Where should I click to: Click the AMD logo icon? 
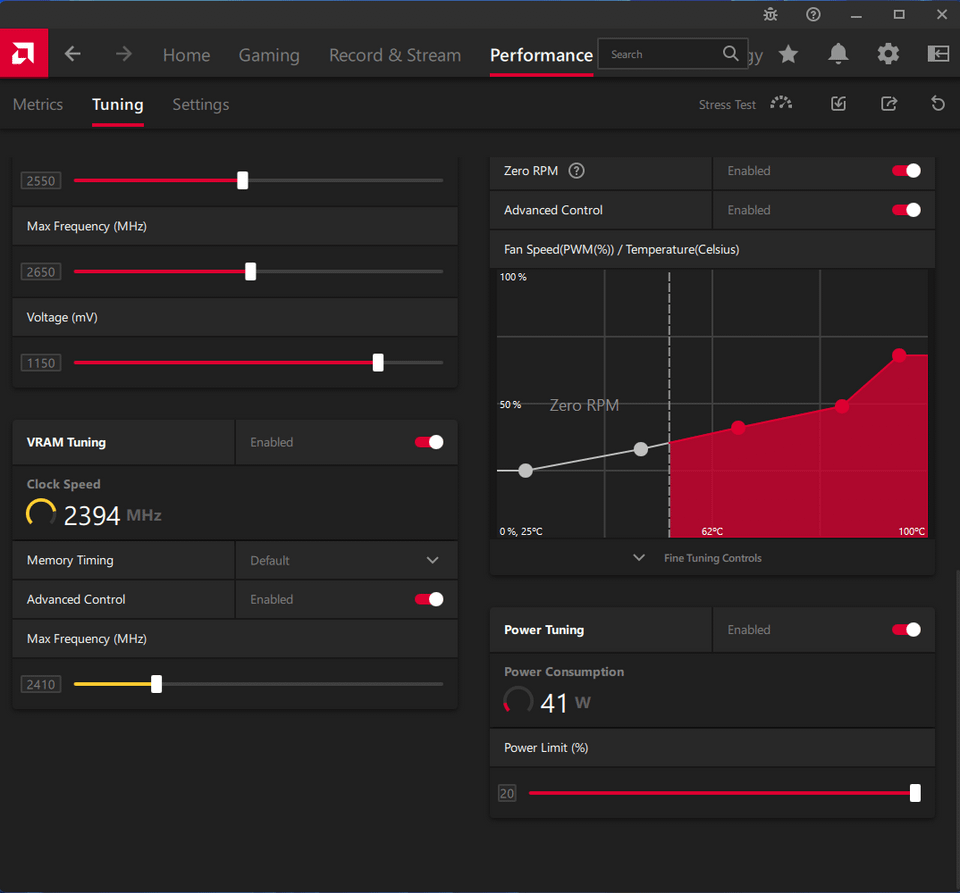(x=24, y=54)
